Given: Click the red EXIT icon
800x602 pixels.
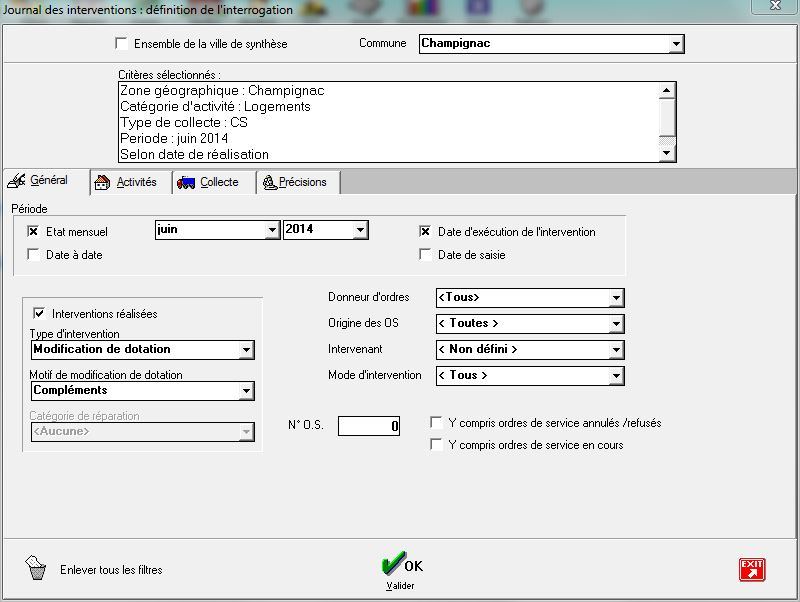Looking at the screenshot, I should (x=751, y=569).
